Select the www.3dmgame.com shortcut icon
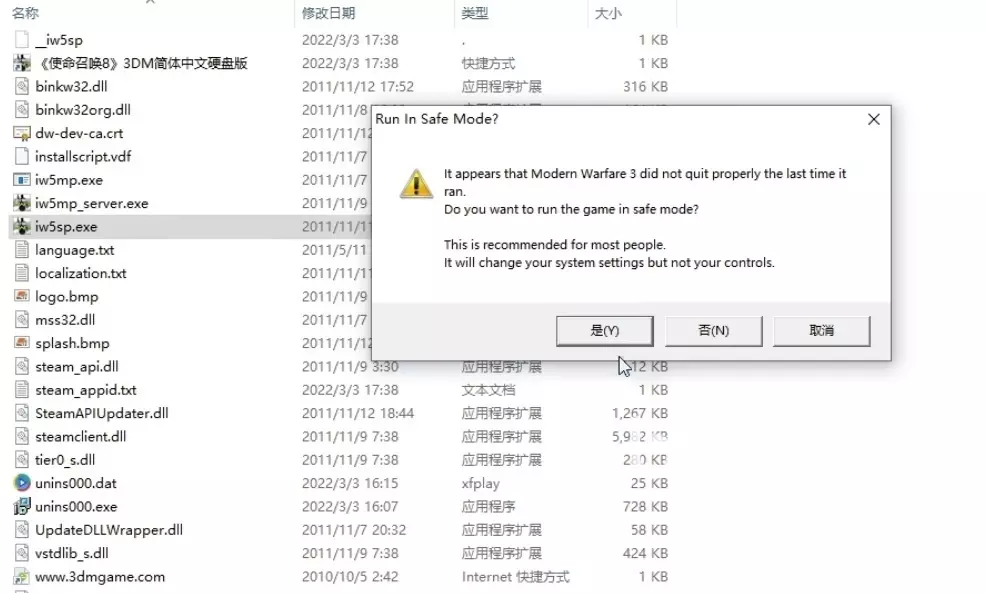This screenshot has height=593, width=985. 22,577
